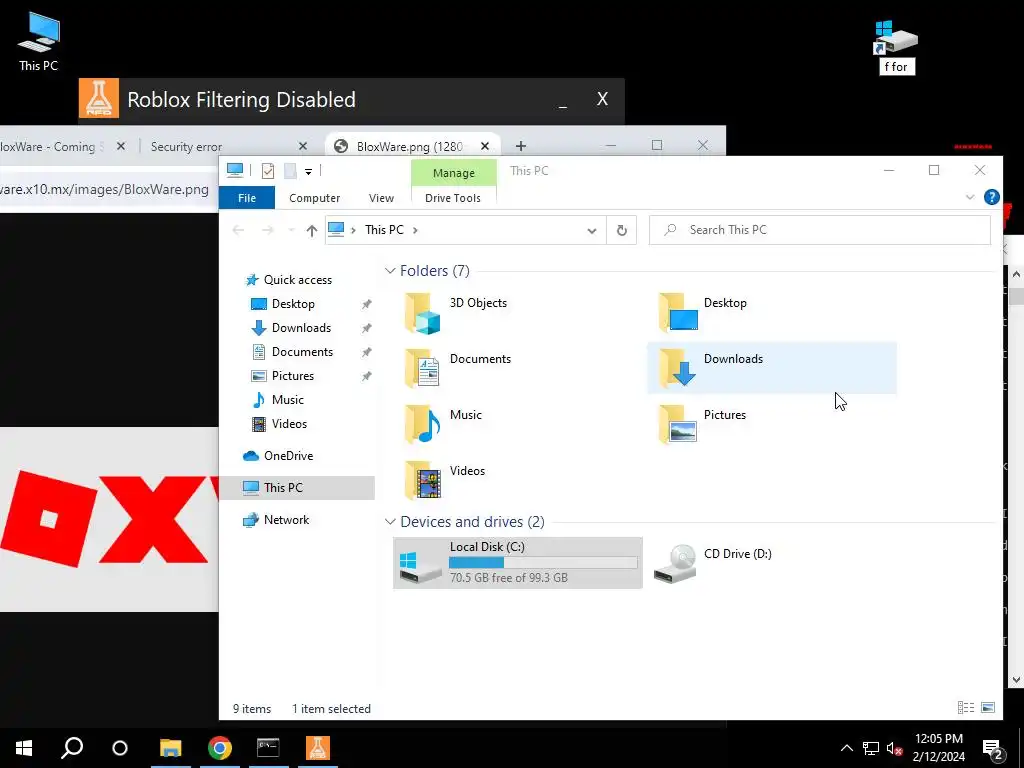Select Pictures in the navigation pane

point(293,376)
